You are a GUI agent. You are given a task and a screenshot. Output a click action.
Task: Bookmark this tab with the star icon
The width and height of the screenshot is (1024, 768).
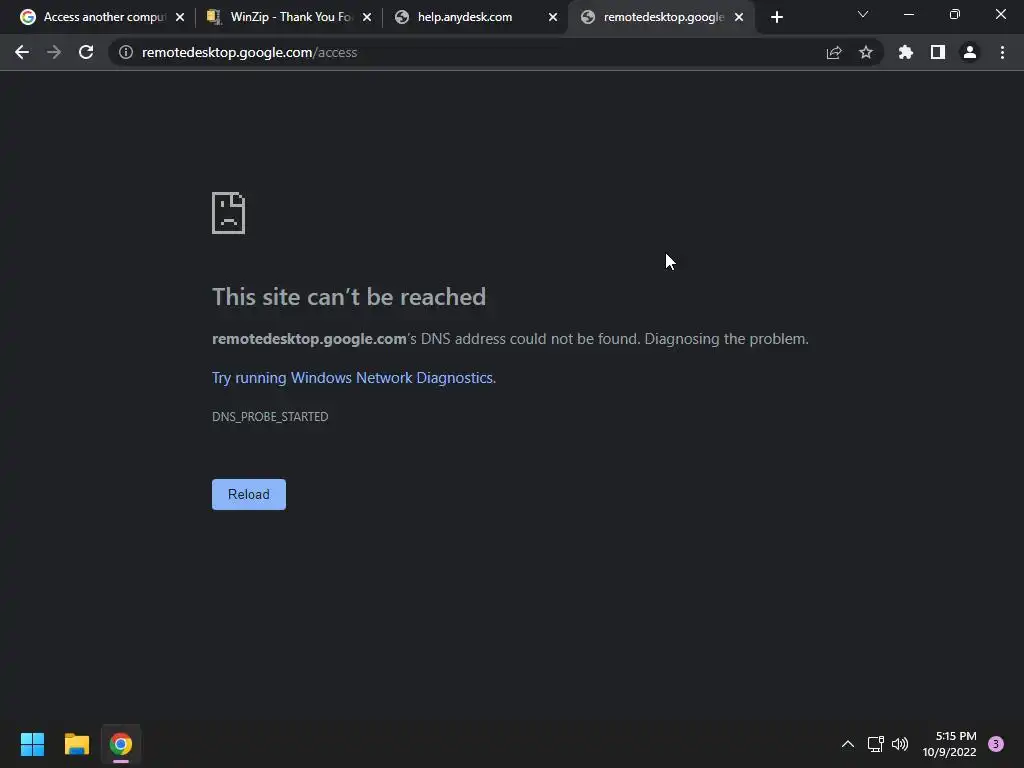coord(866,52)
